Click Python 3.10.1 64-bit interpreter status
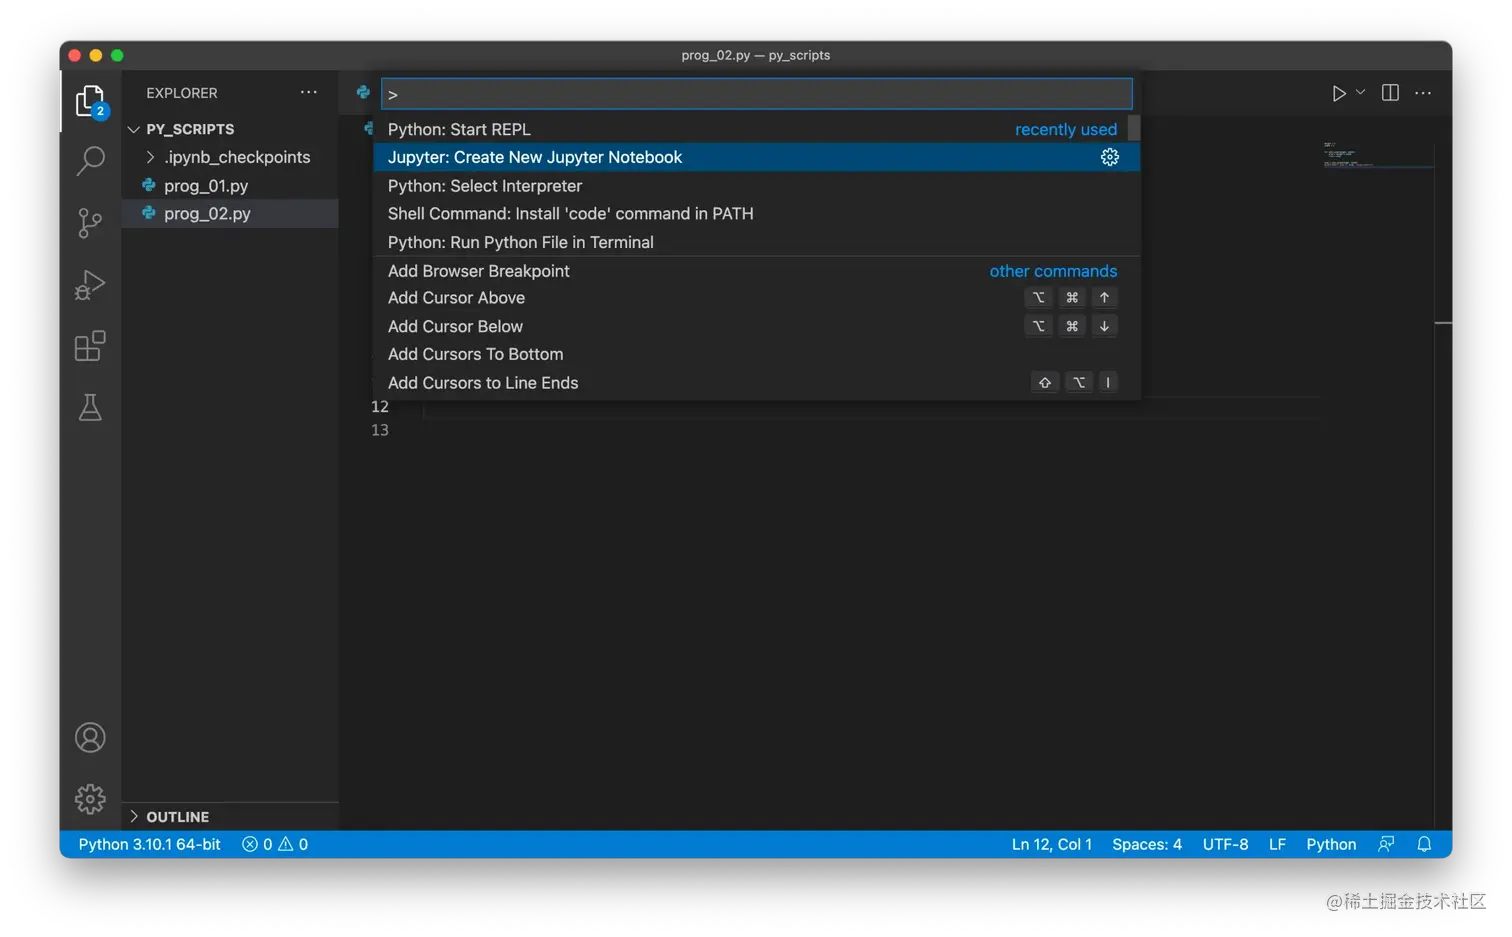Image resolution: width=1512 pixels, height=937 pixels. [x=150, y=844]
